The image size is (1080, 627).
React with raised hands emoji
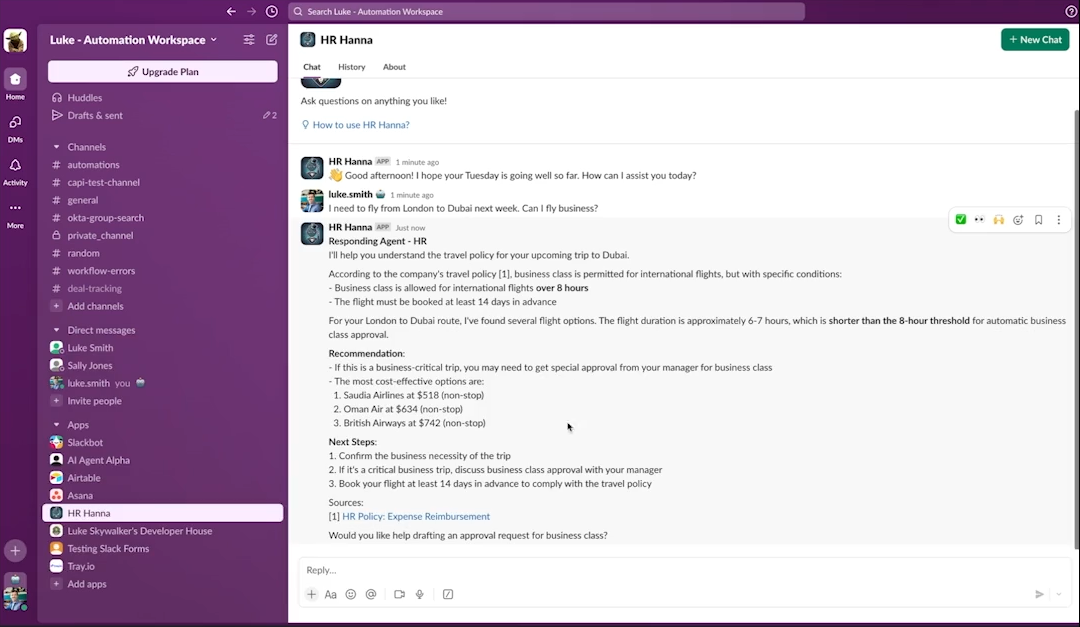[x=999, y=220]
